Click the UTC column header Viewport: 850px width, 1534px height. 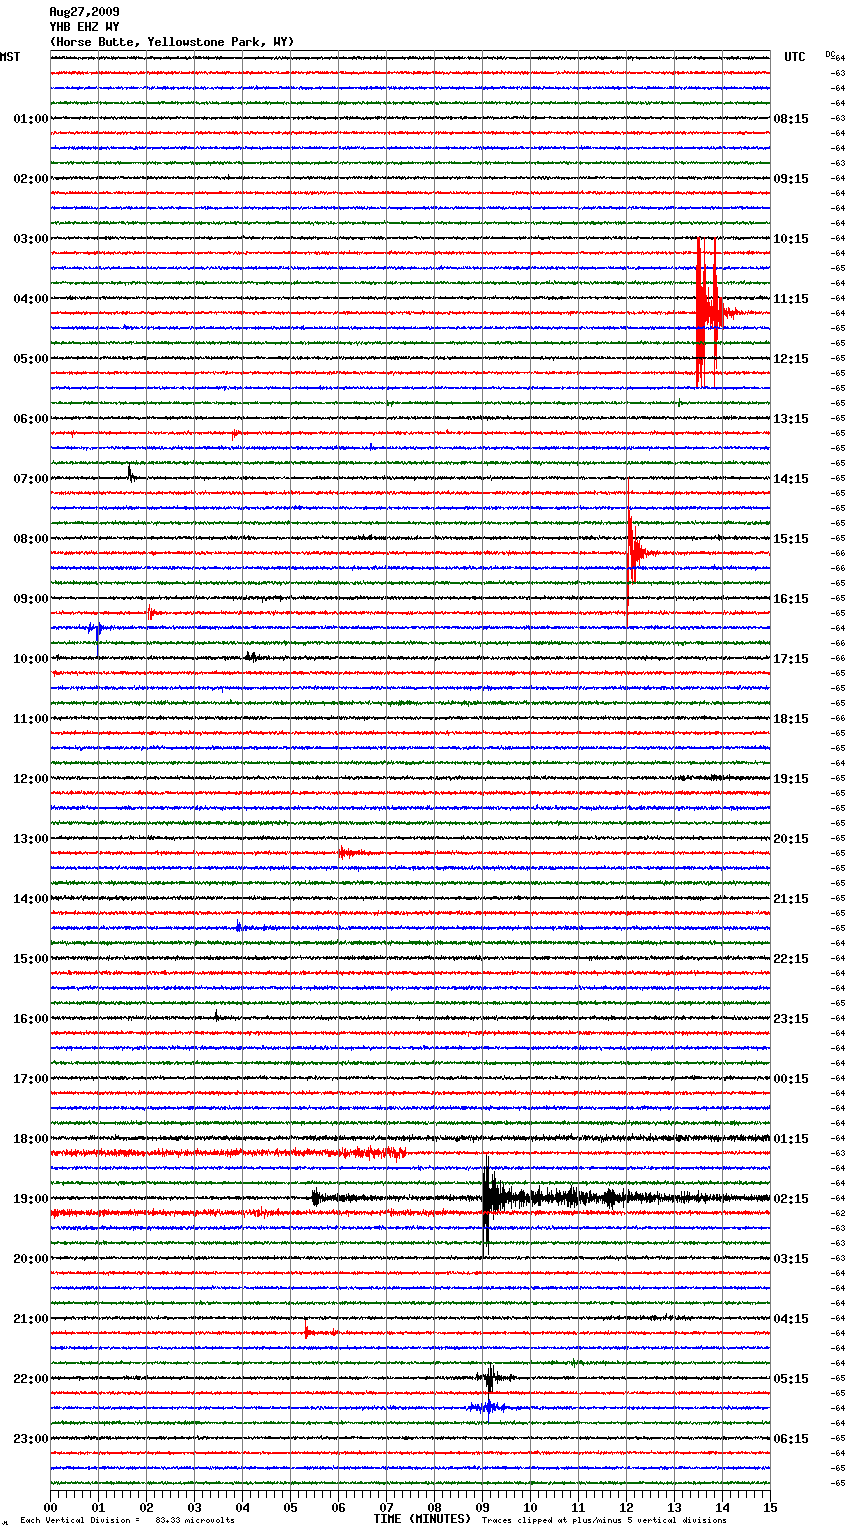[x=795, y=57]
